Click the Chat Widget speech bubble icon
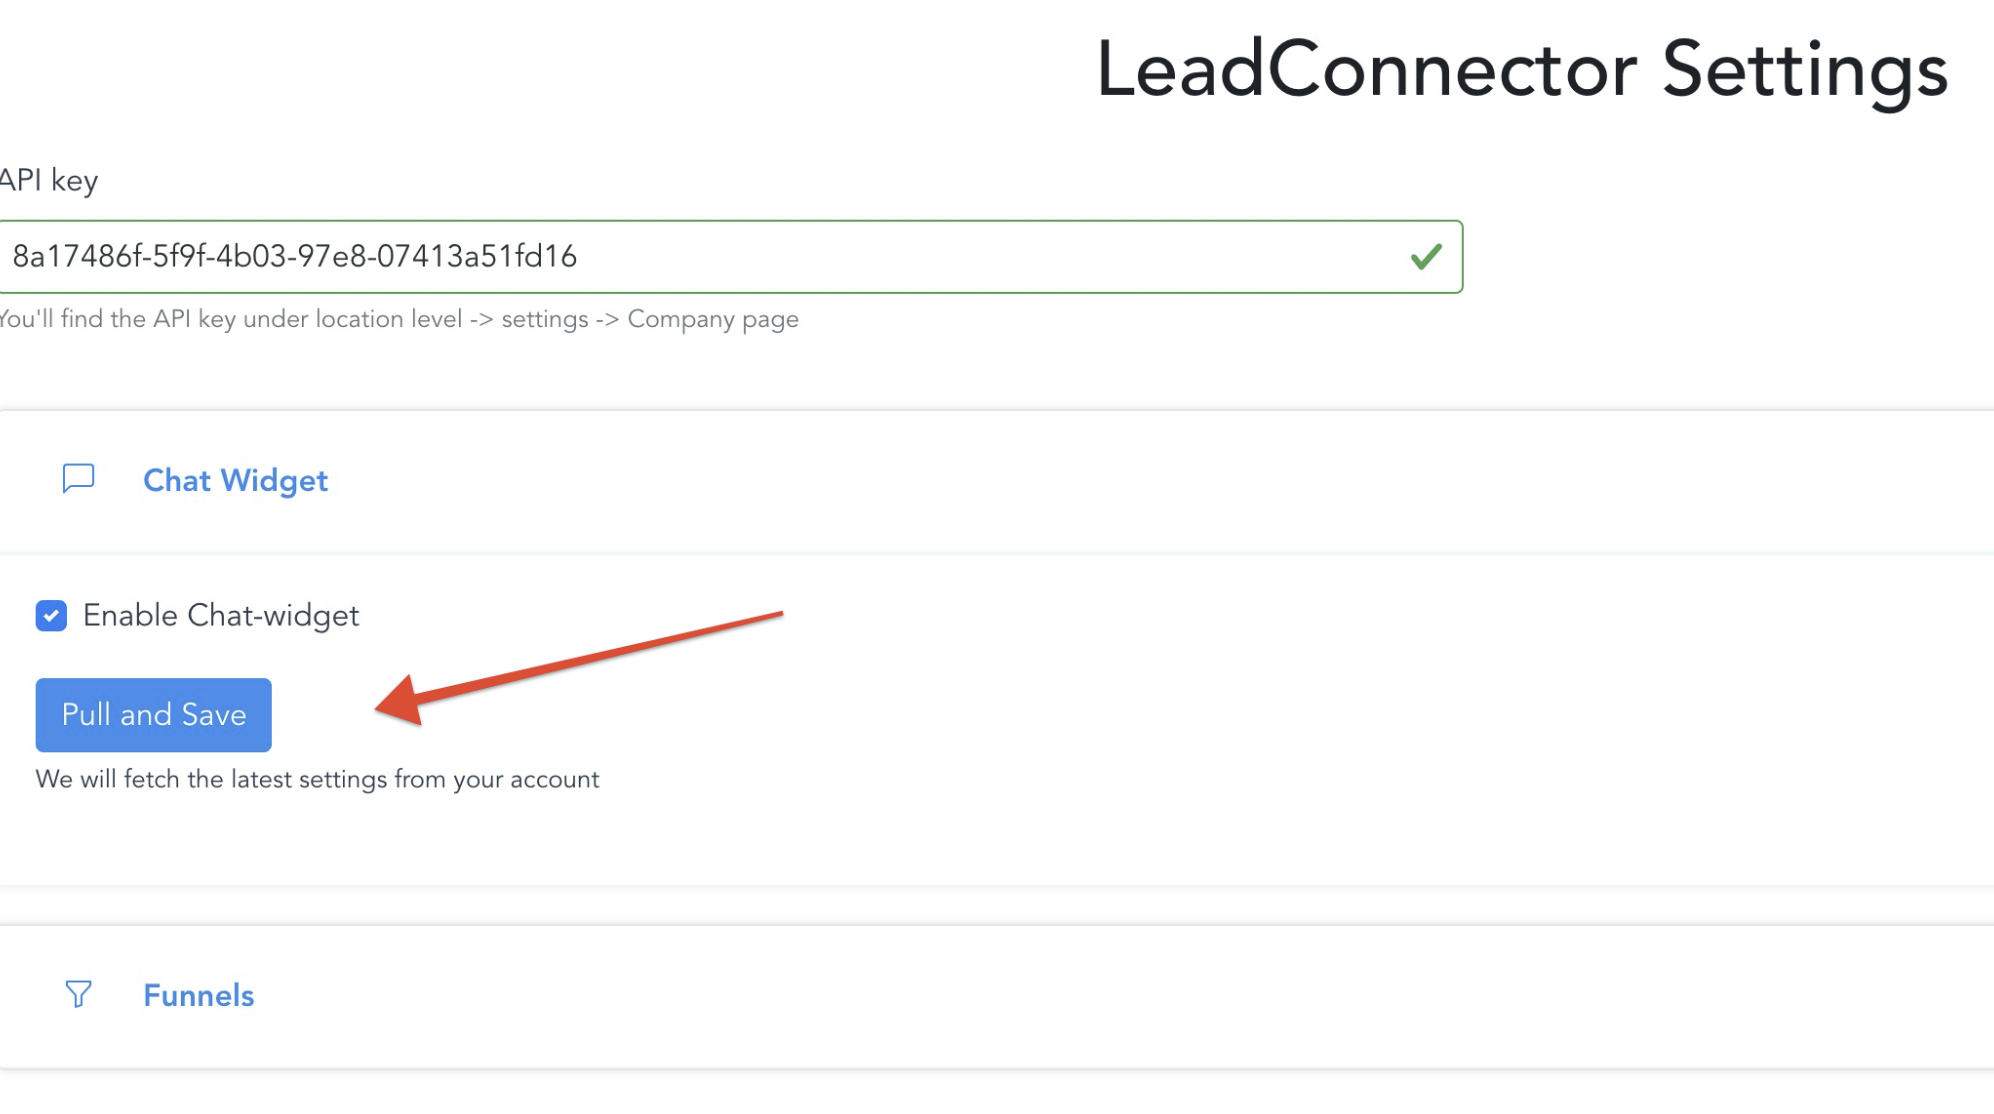1994x1114 pixels. coord(78,479)
